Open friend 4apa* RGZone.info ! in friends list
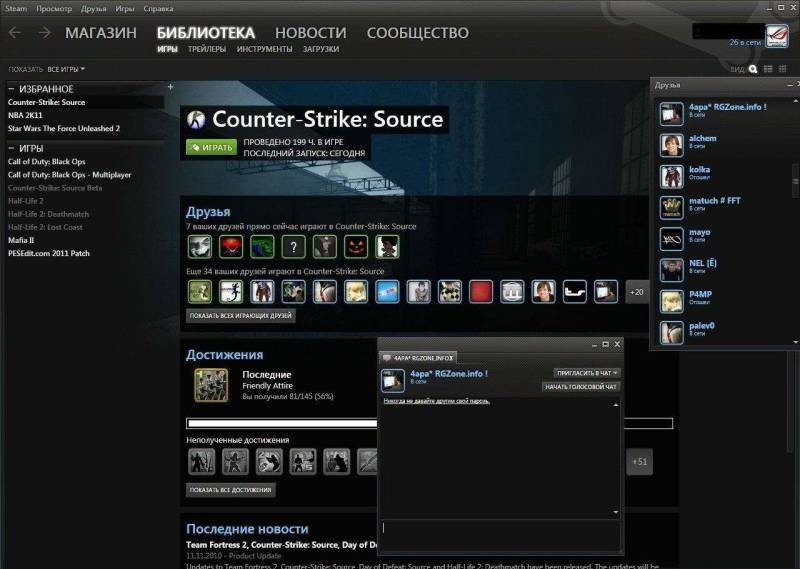Image resolution: width=800 pixels, height=569 pixels. (724, 114)
